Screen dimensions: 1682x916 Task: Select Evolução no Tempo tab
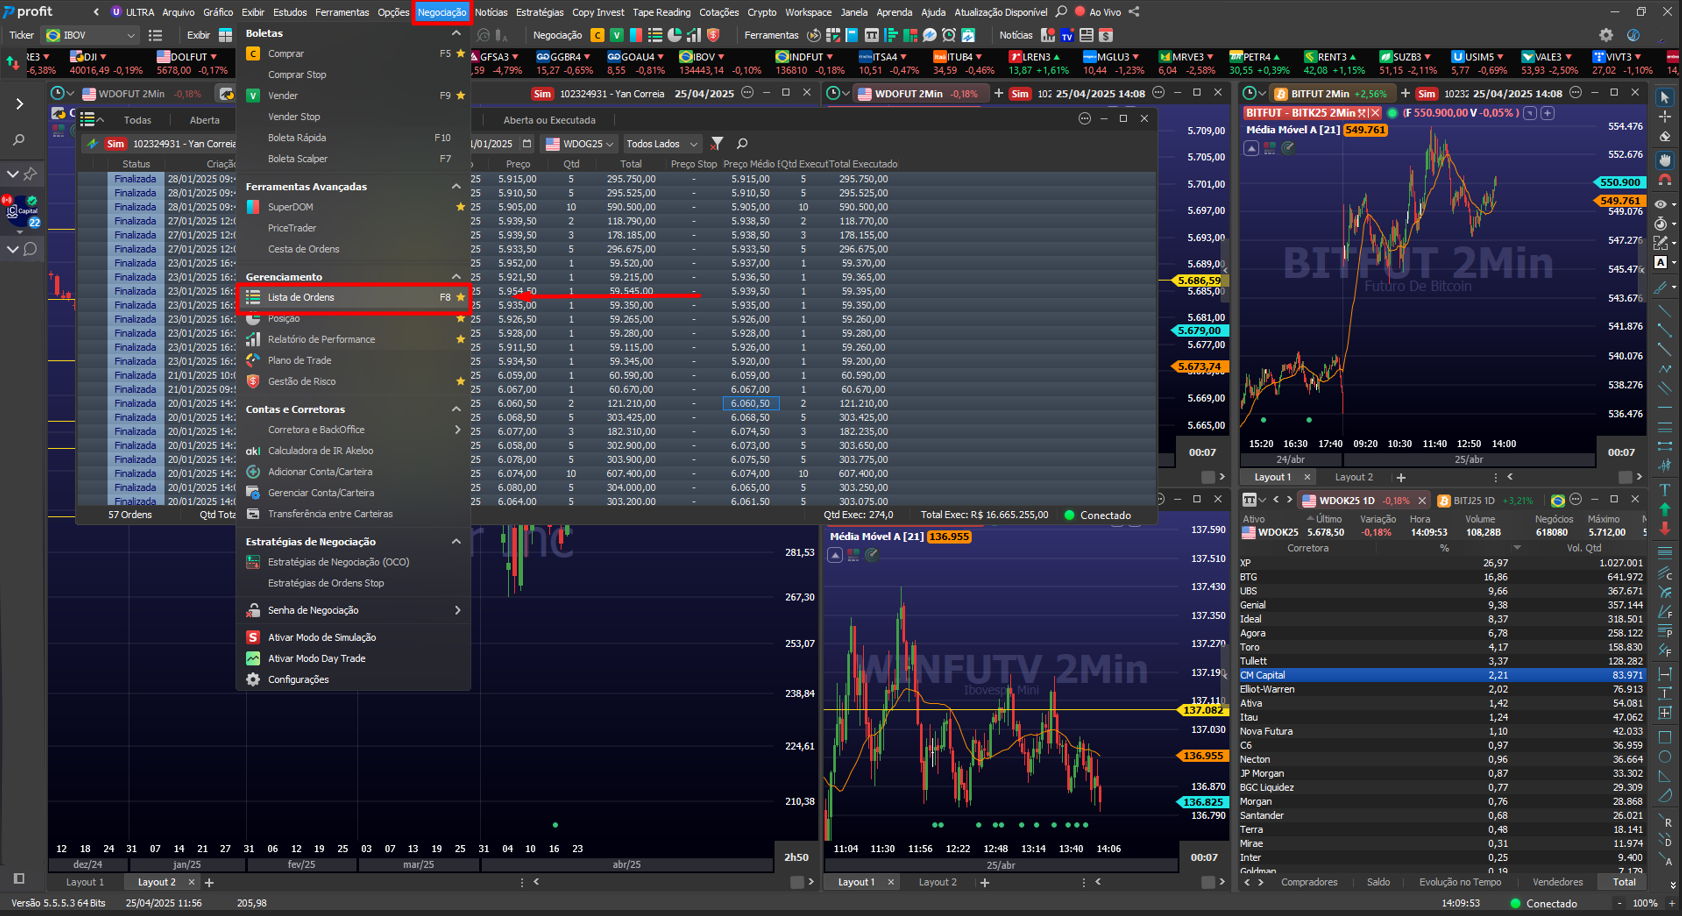1460,882
